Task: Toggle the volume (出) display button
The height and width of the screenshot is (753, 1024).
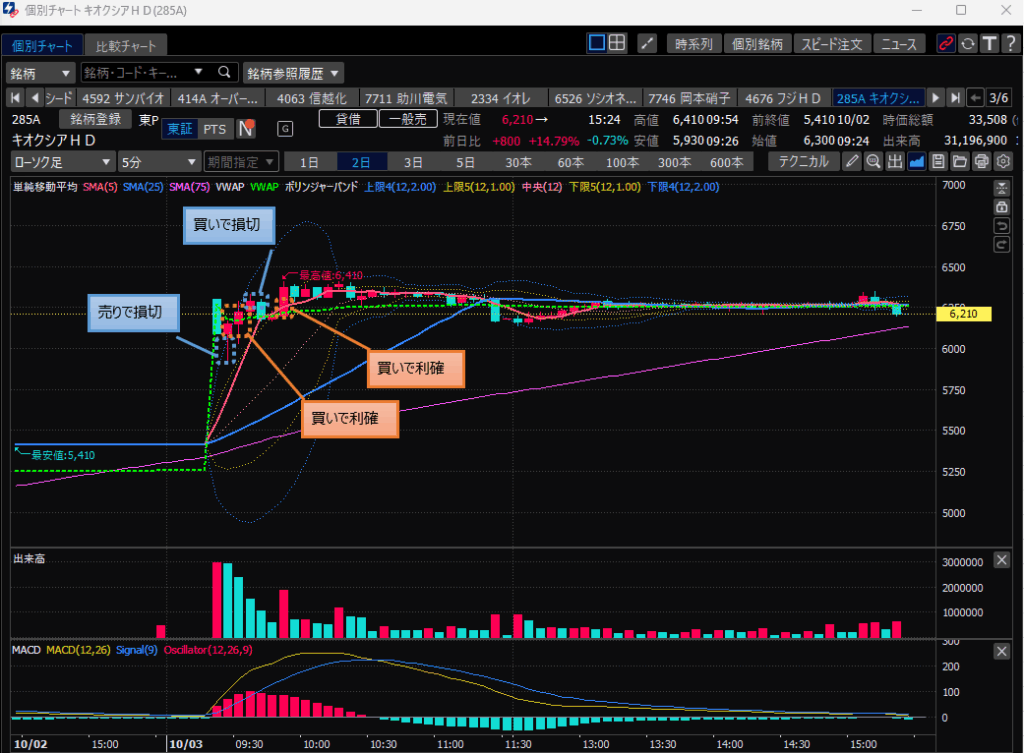Action: 895,161
